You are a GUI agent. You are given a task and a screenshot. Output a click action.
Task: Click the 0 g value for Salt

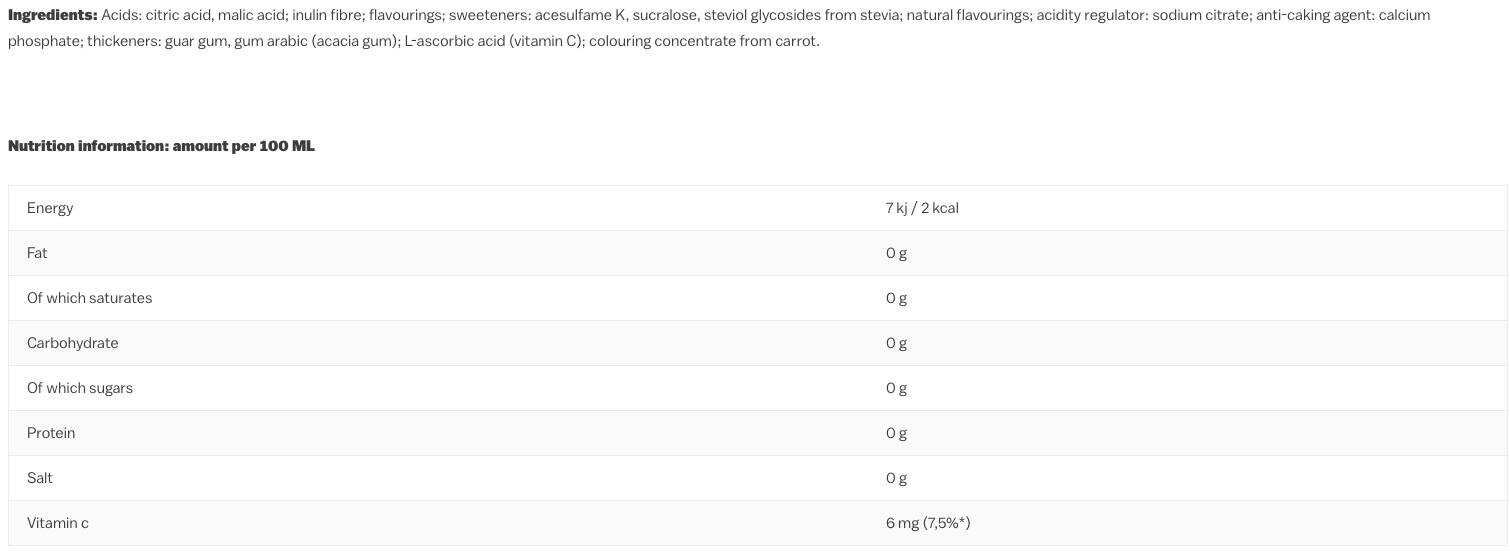pos(896,478)
